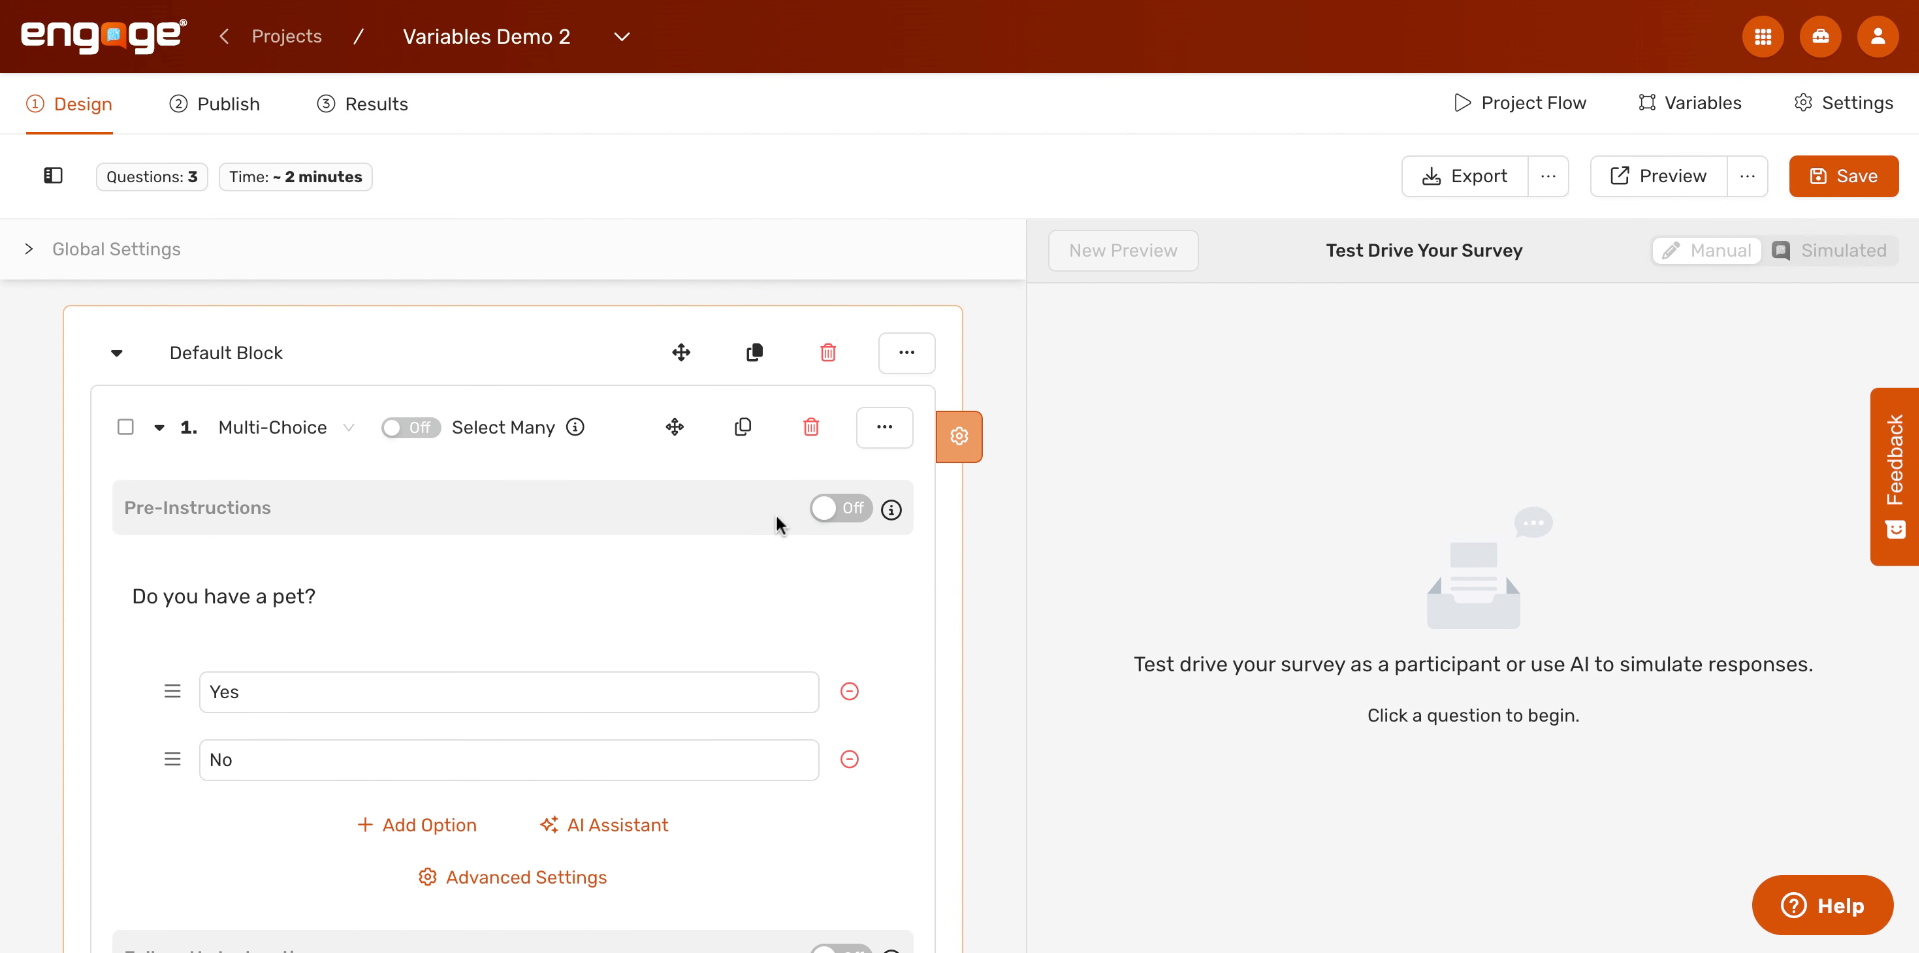The width and height of the screenshot is (1919, 953).
Task: Open Default Block more options menu
Action: click(x=906, y=353)
